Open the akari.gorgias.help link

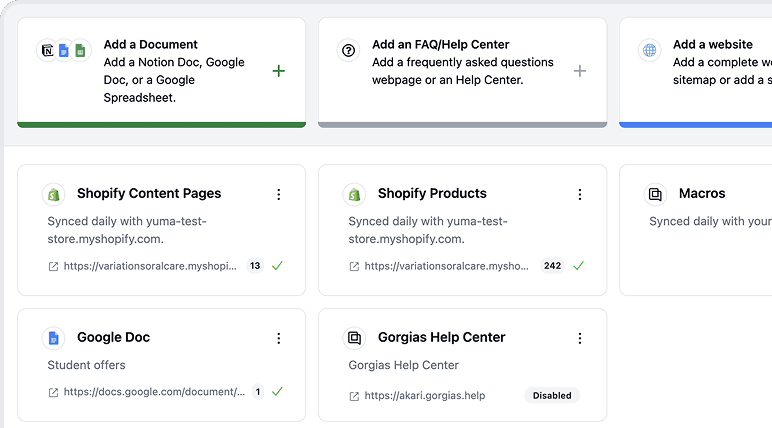tap(424, 396)
